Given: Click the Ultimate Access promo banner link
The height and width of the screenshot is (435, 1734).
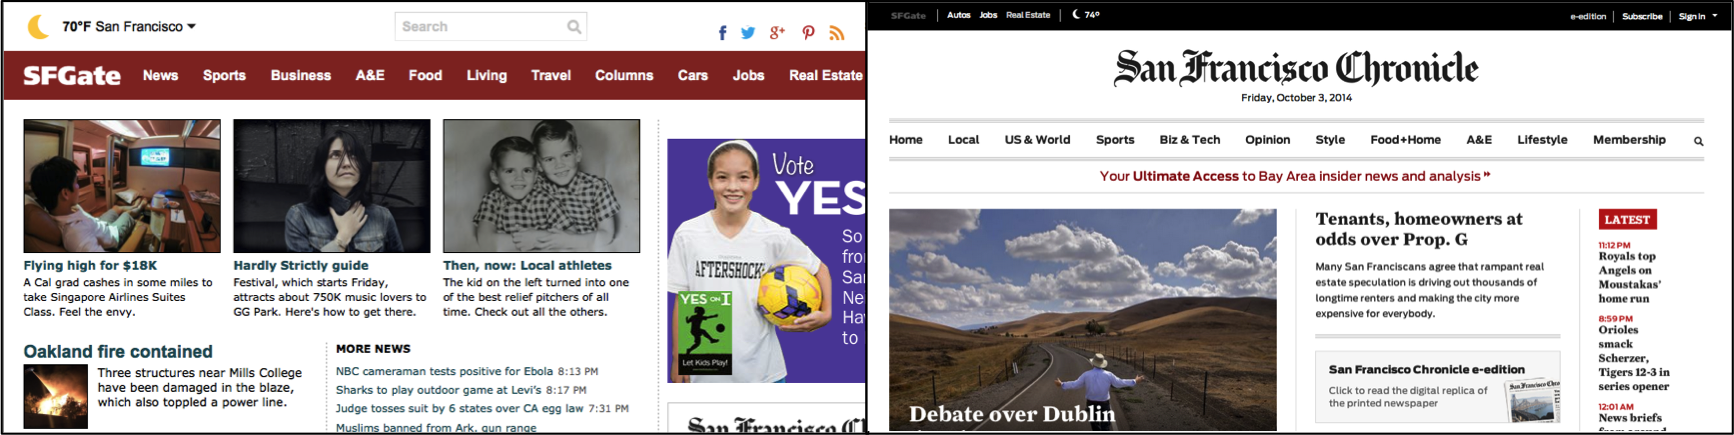Looking at the screenshot, I should [x=1295, y=176].
